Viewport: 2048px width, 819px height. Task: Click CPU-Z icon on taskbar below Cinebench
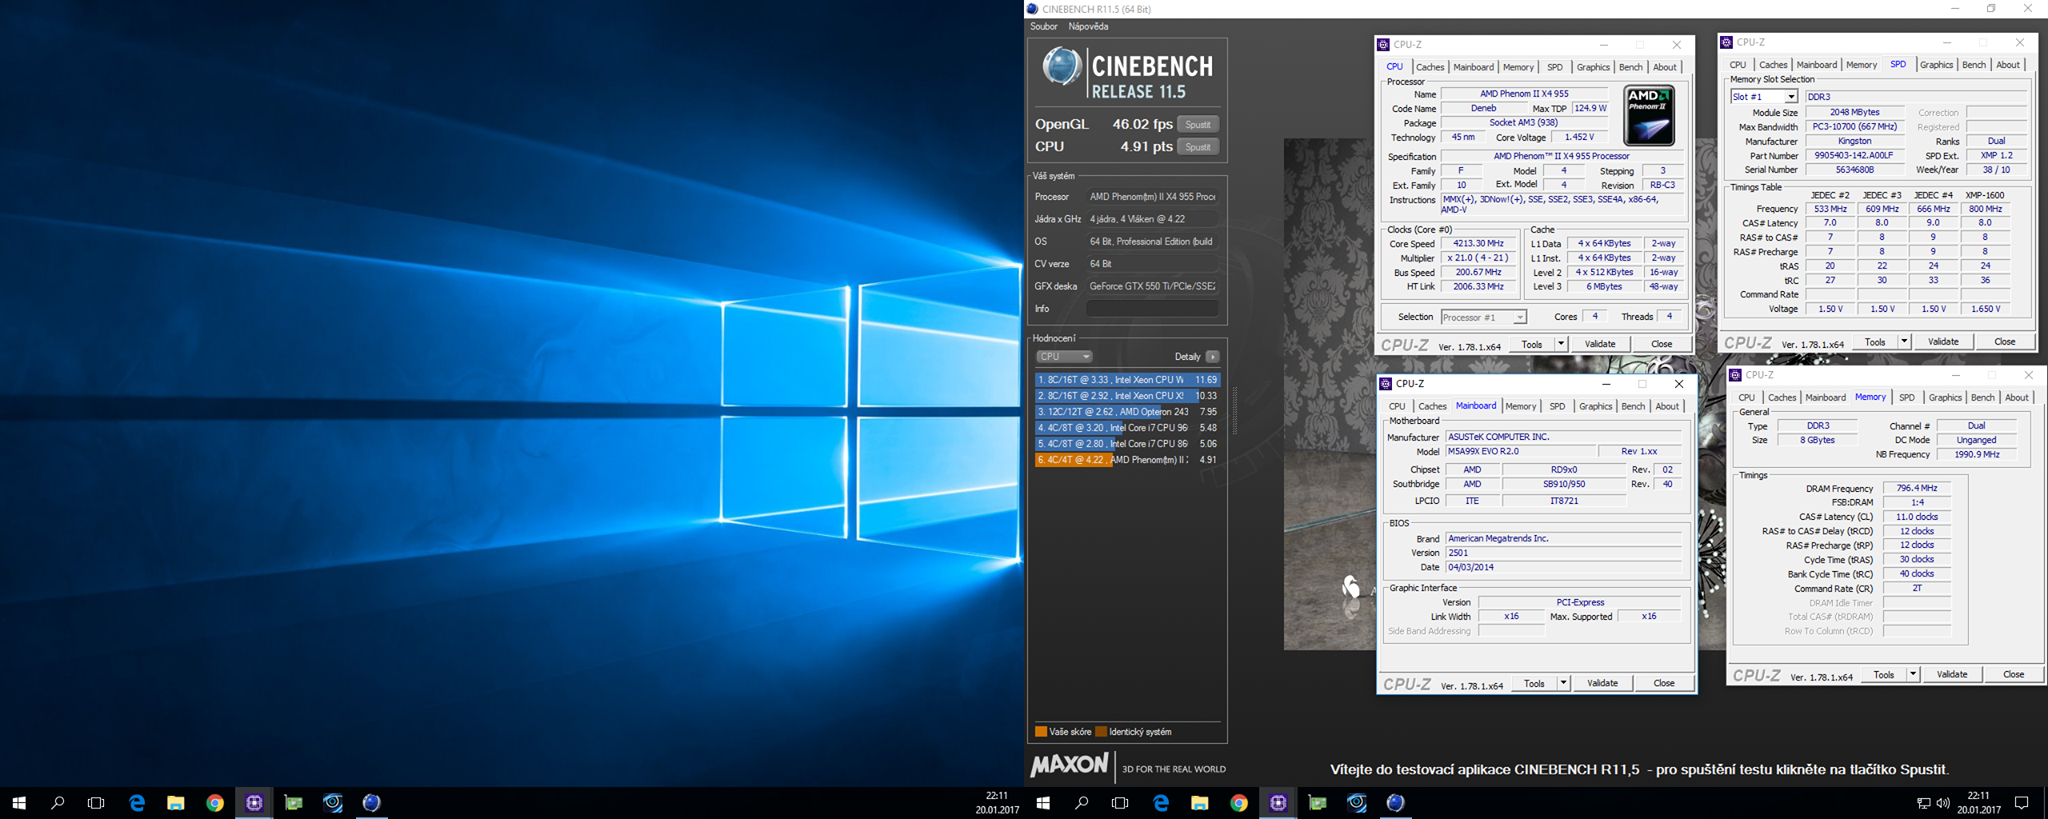(x=1278, y=803)
